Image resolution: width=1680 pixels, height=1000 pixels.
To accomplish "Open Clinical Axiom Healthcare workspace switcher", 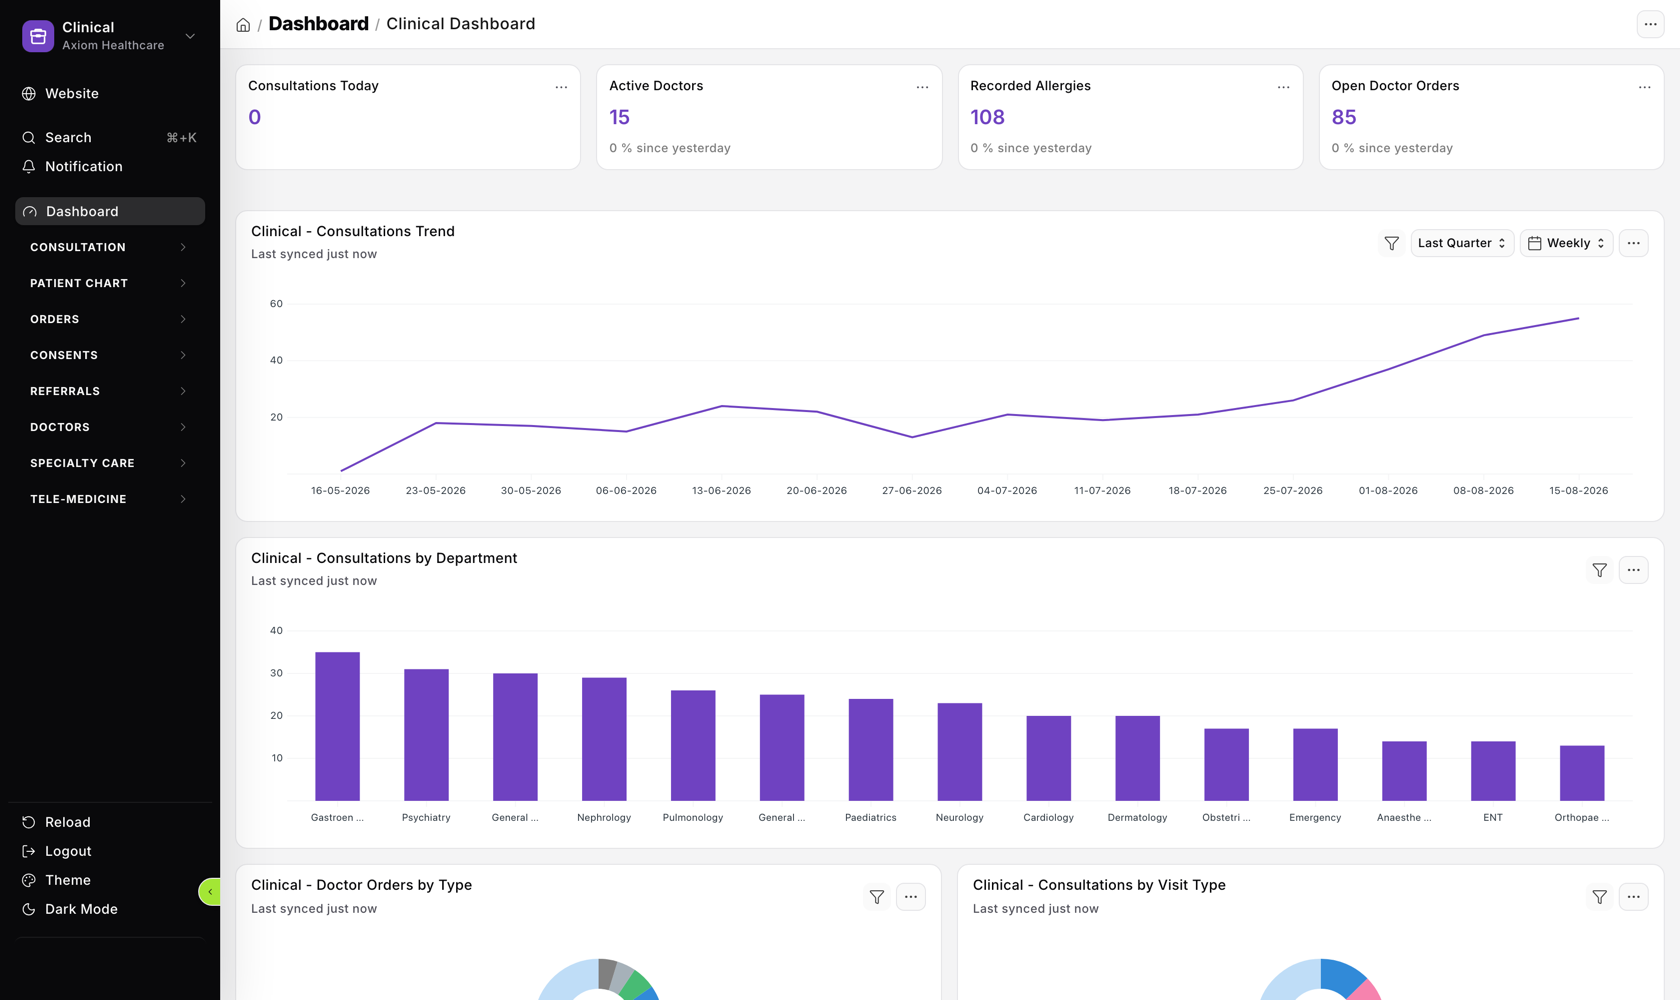I will (x=110, y=36).
